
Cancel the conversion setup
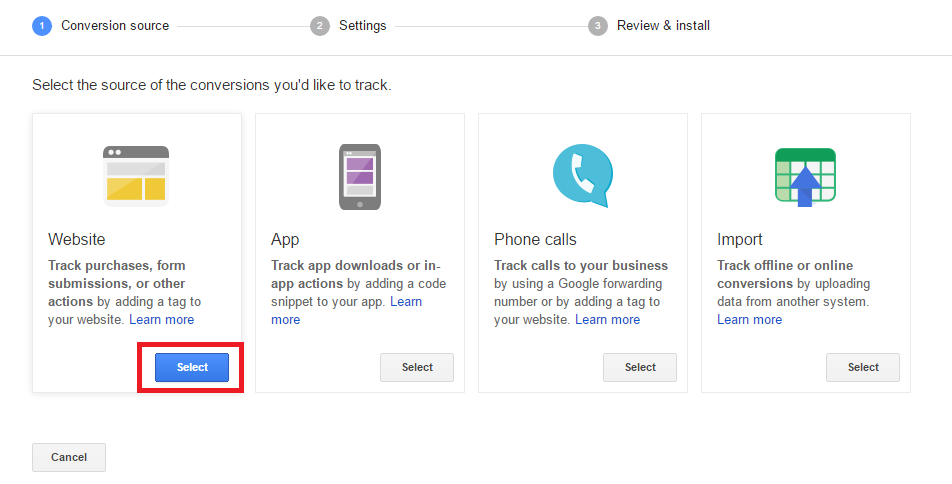(x=69, y=457)
